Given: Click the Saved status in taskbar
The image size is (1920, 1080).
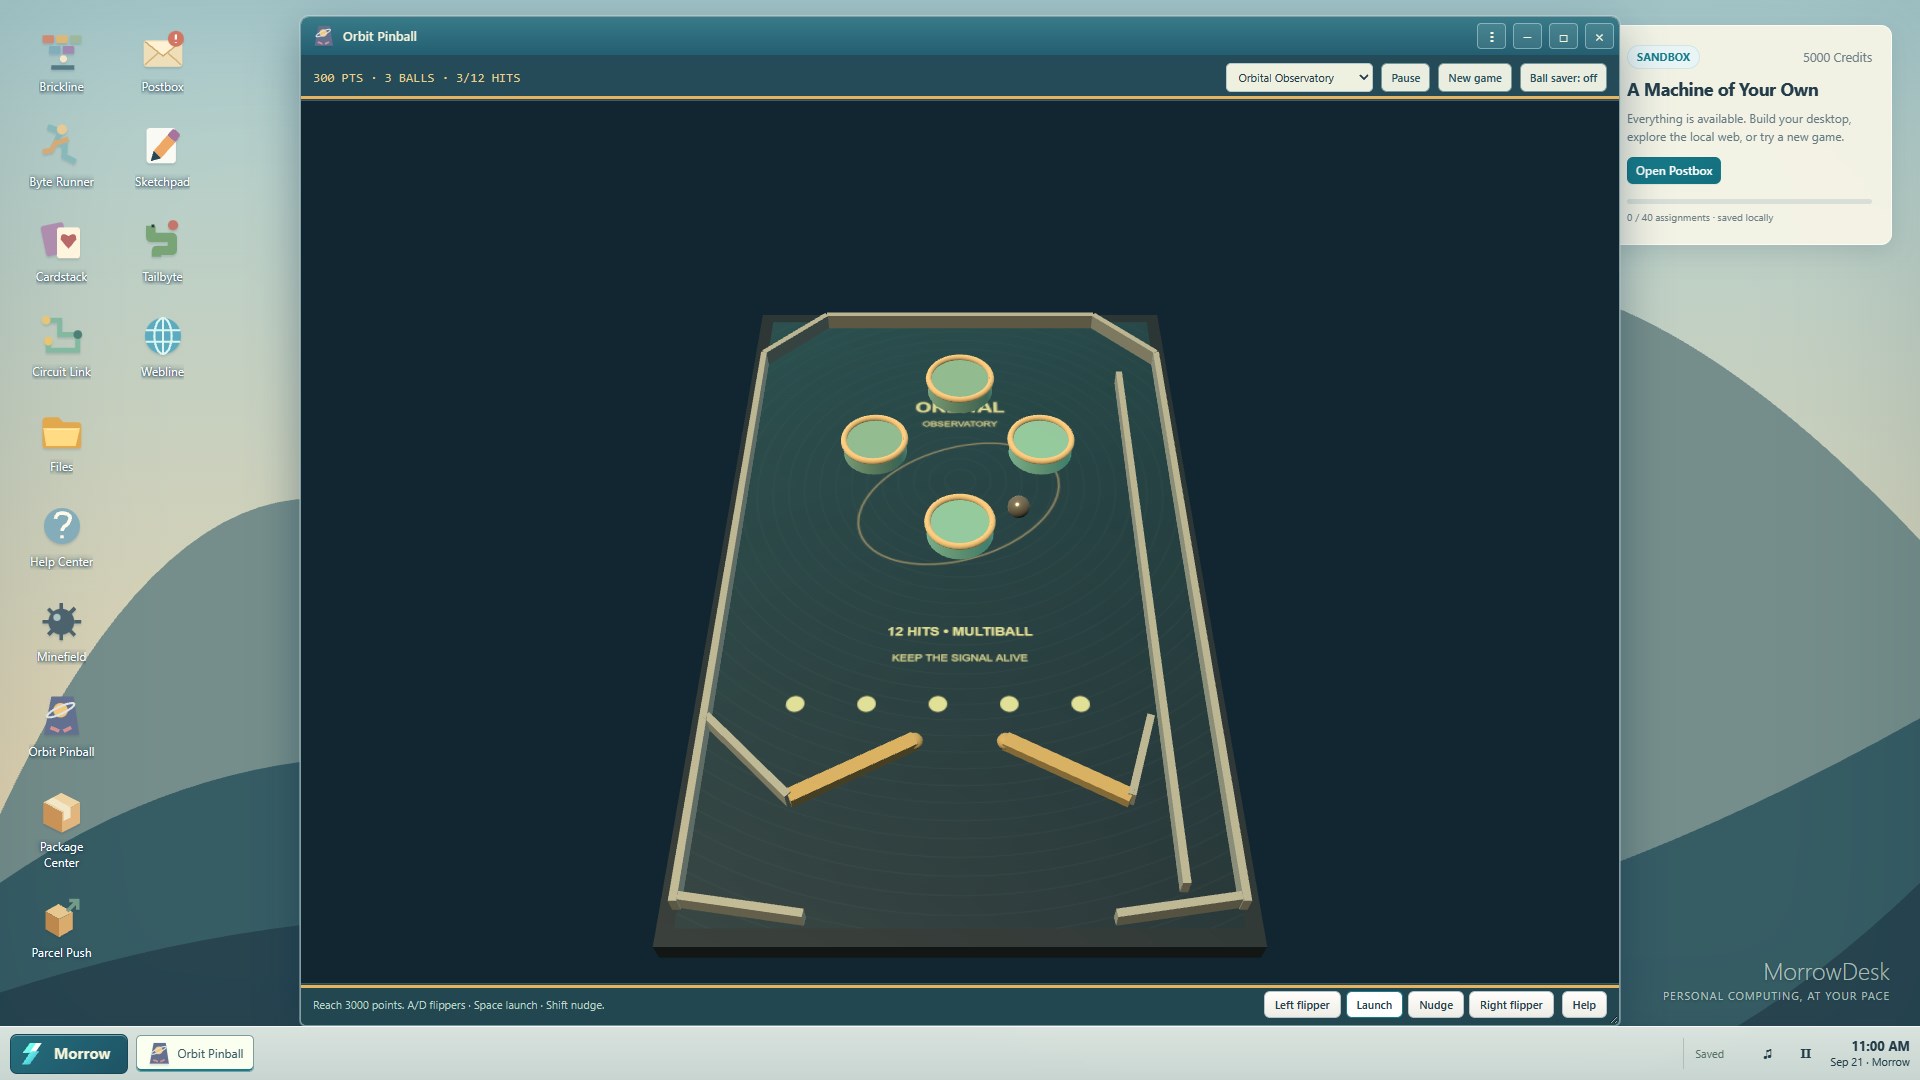Looking at the screenshot, I should 1709,1054.
